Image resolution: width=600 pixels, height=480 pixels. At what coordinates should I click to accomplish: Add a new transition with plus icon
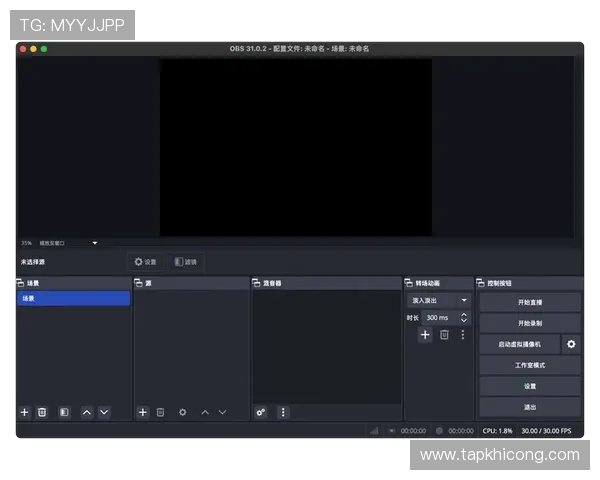pos(425,335)
